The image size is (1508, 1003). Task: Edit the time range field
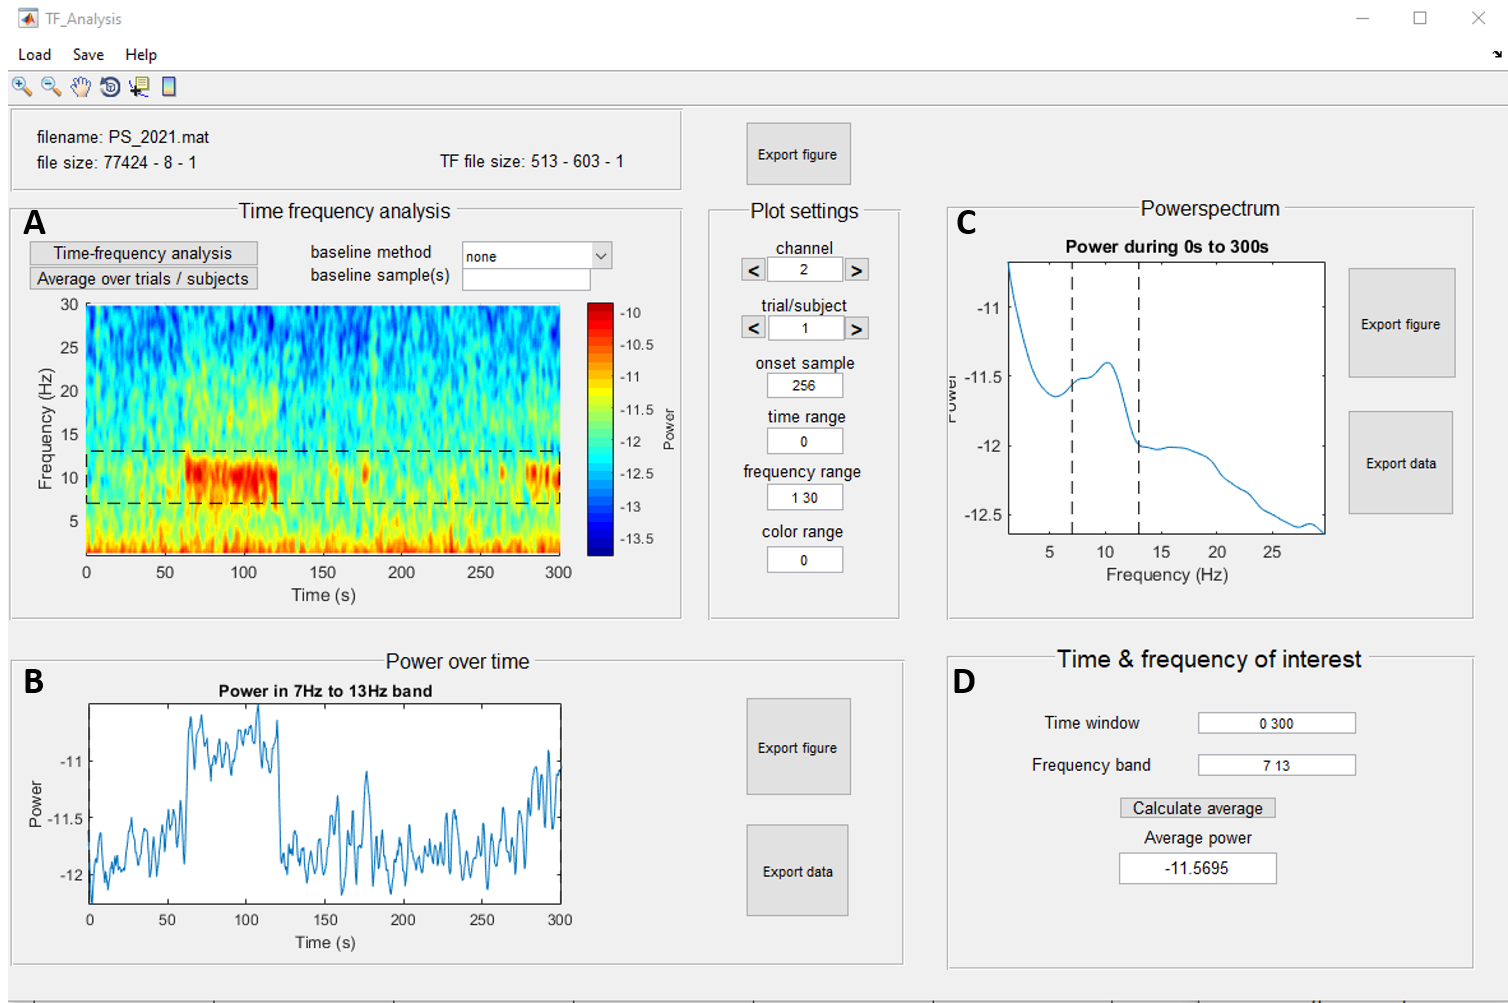(805, 441)
